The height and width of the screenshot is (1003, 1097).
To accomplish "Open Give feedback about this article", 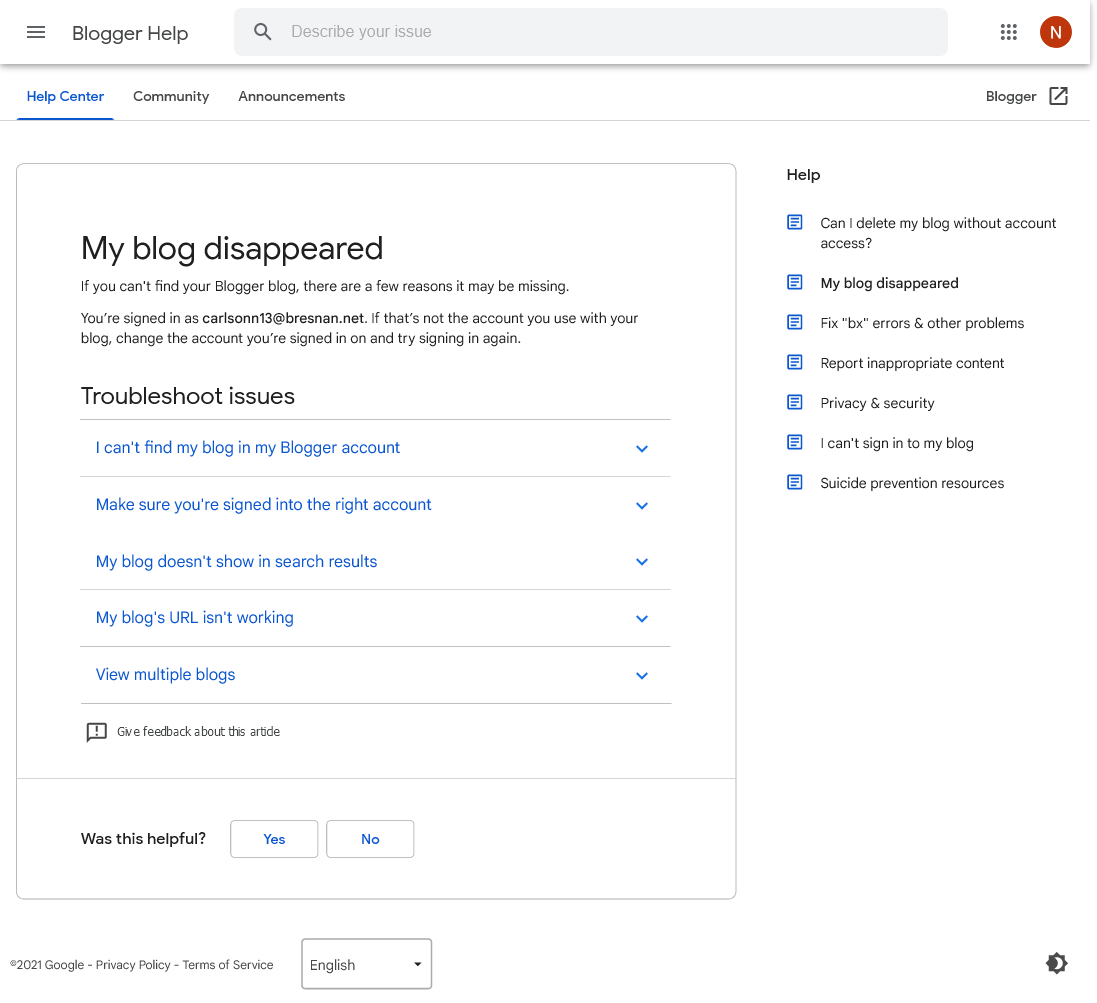I will (198, 732).
